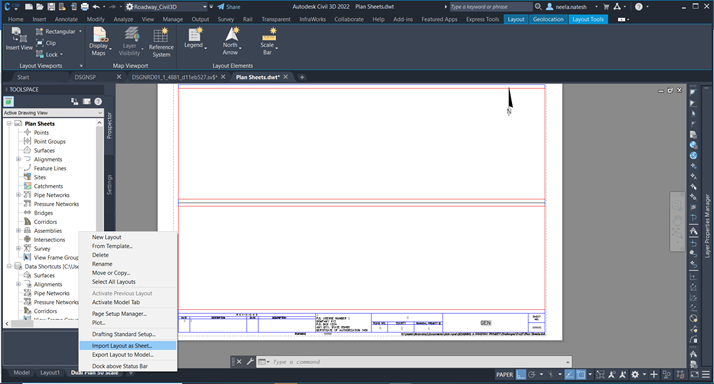Screen dimensions: 714x384
Task: Toggle object snap tracking in status bar
Action: coord(570,374)
